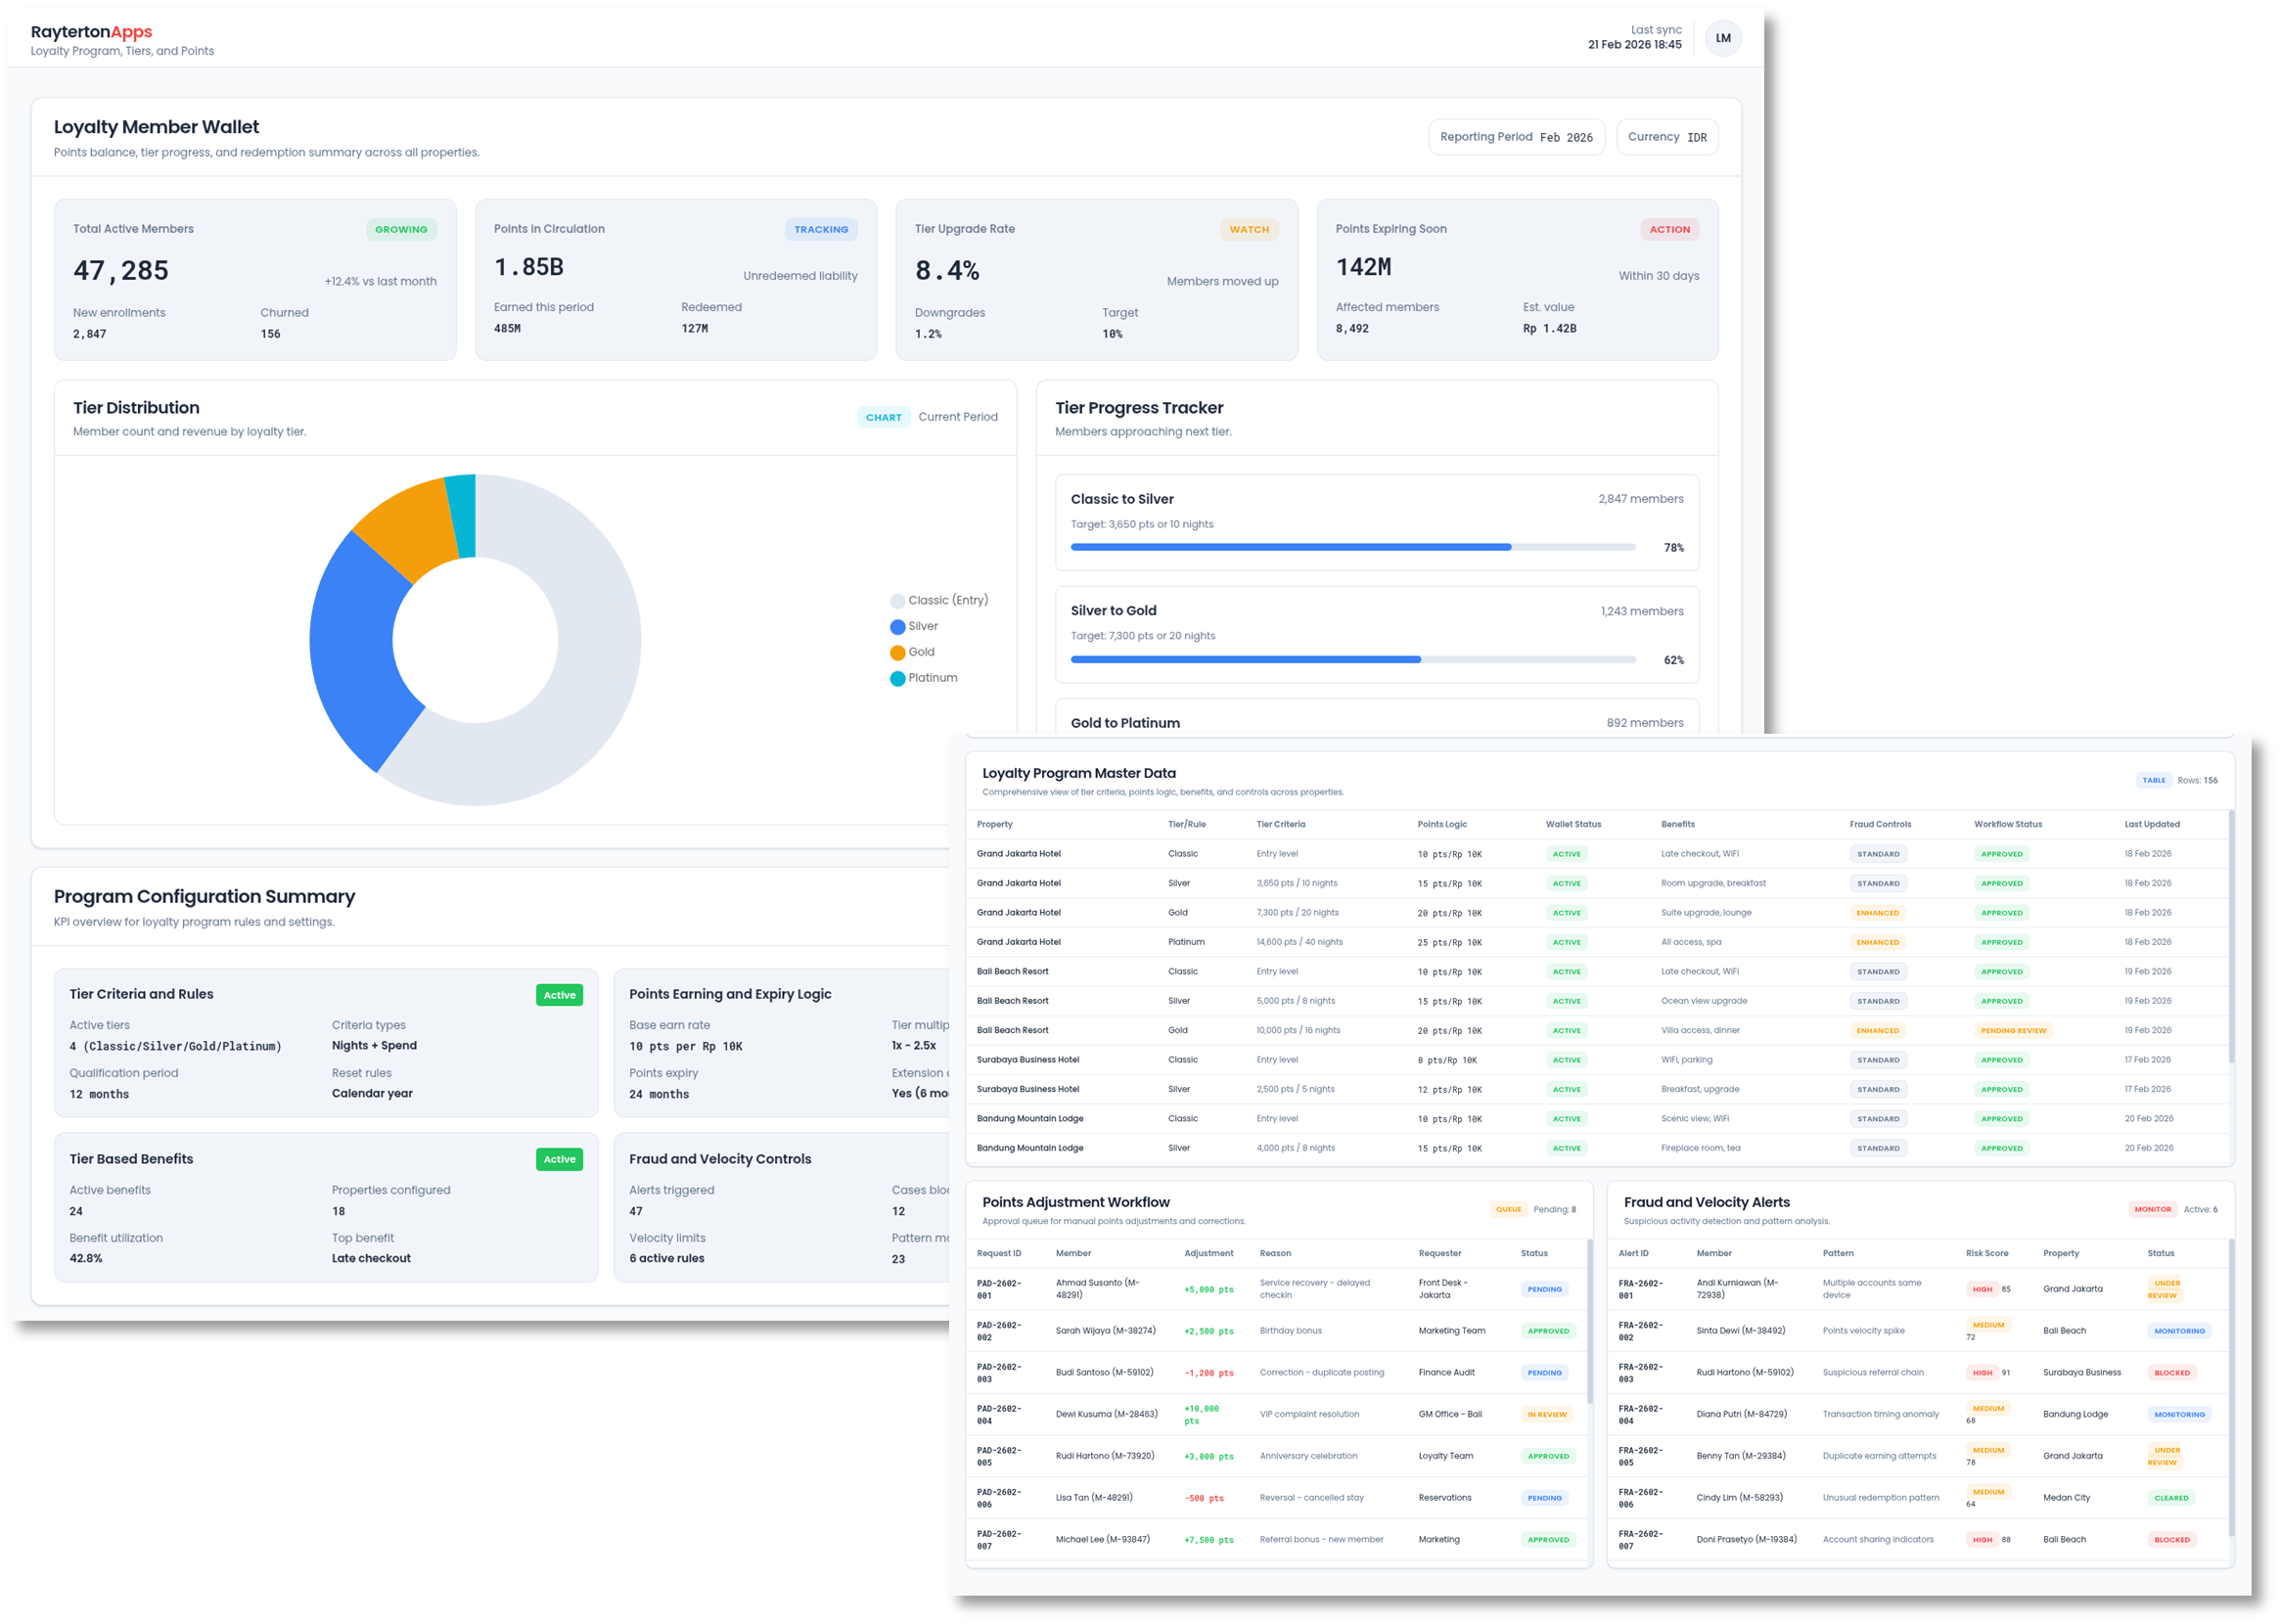Click the Active badge on Tier Criteria

coord(559,995)
